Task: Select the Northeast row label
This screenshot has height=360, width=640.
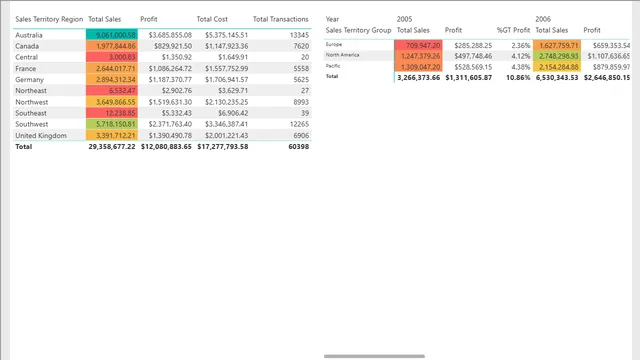Action: (x=31, y=91)
